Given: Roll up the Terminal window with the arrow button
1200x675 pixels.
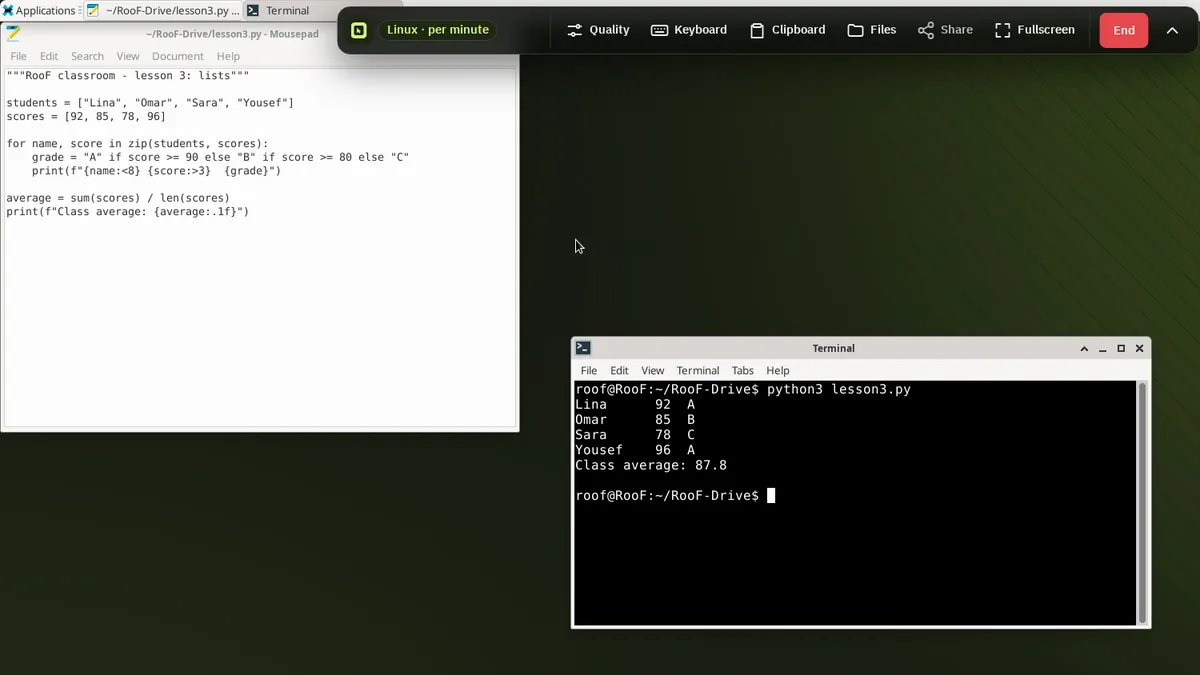Looking at the screenshot, I should pyautogui.click(x=1084, y=348).
